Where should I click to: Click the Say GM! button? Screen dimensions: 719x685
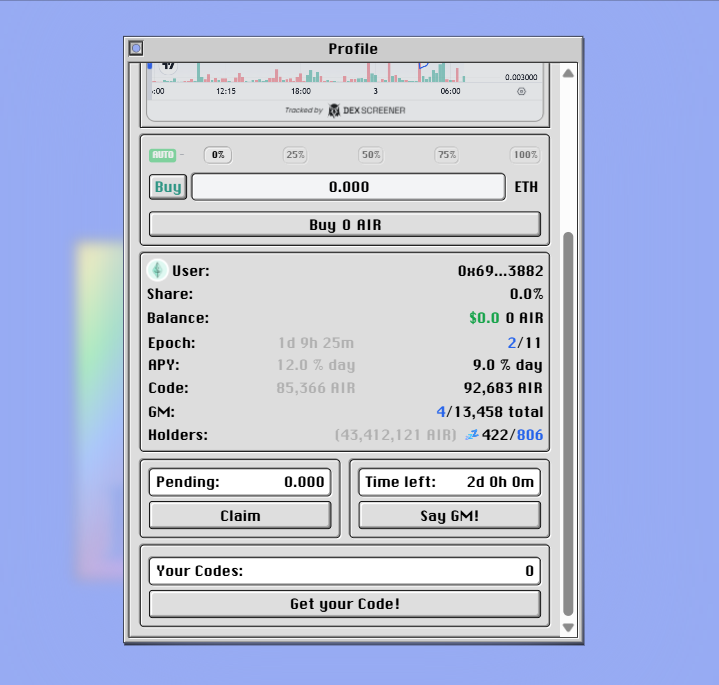coord(449,515)
